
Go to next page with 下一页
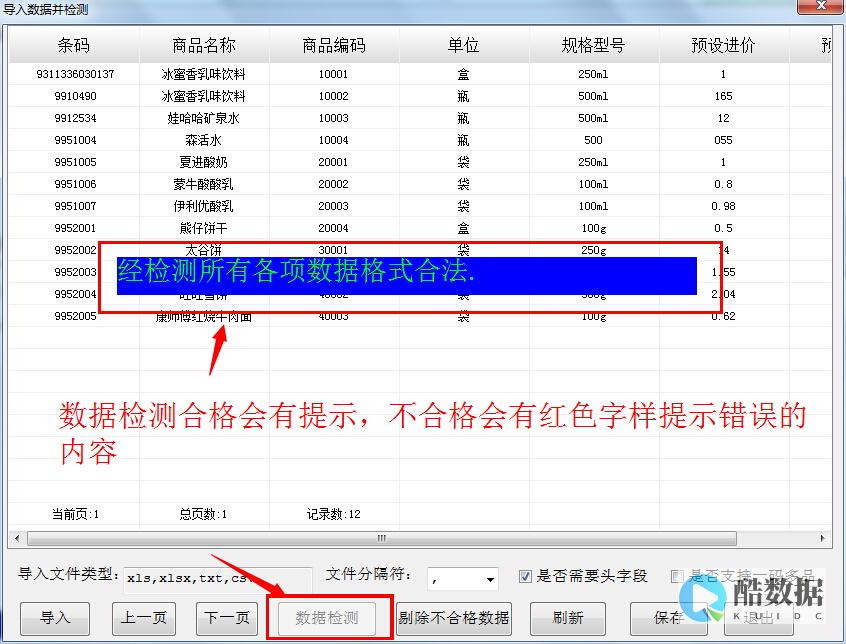pos(227,618)
